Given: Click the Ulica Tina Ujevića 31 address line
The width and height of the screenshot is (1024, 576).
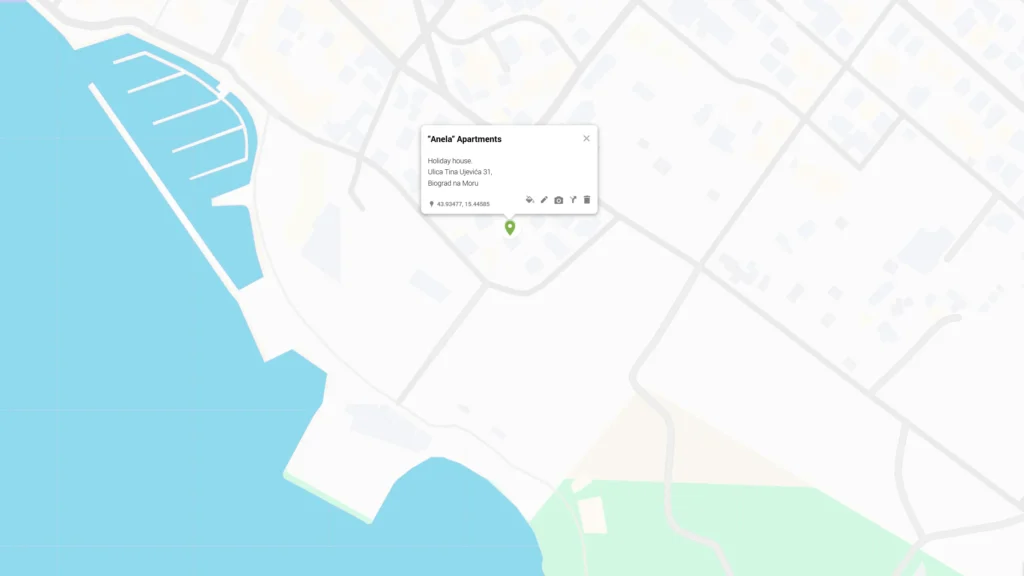Looking at the screenshot, I should click(460, 172).
